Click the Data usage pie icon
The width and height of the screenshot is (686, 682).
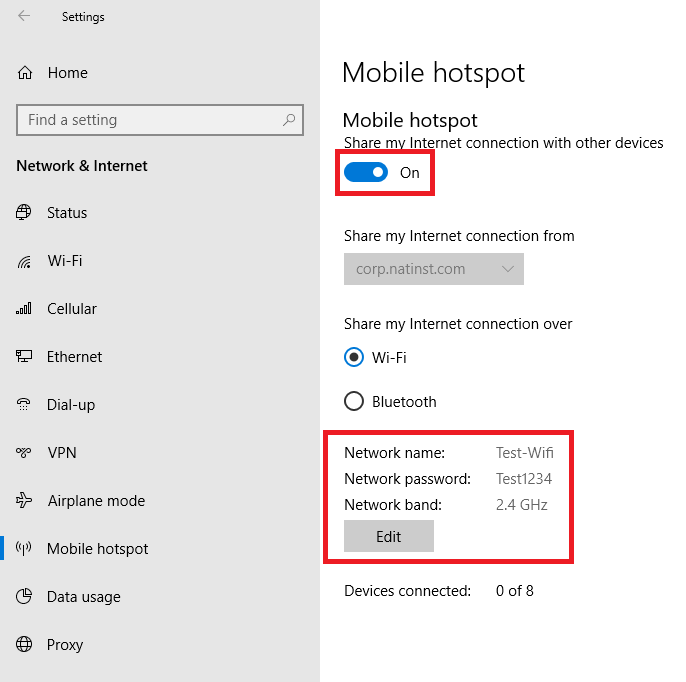(x=24, y=596)
